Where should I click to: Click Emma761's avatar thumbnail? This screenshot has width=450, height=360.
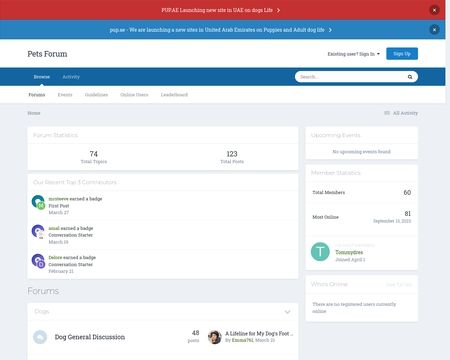click(215, 337)
